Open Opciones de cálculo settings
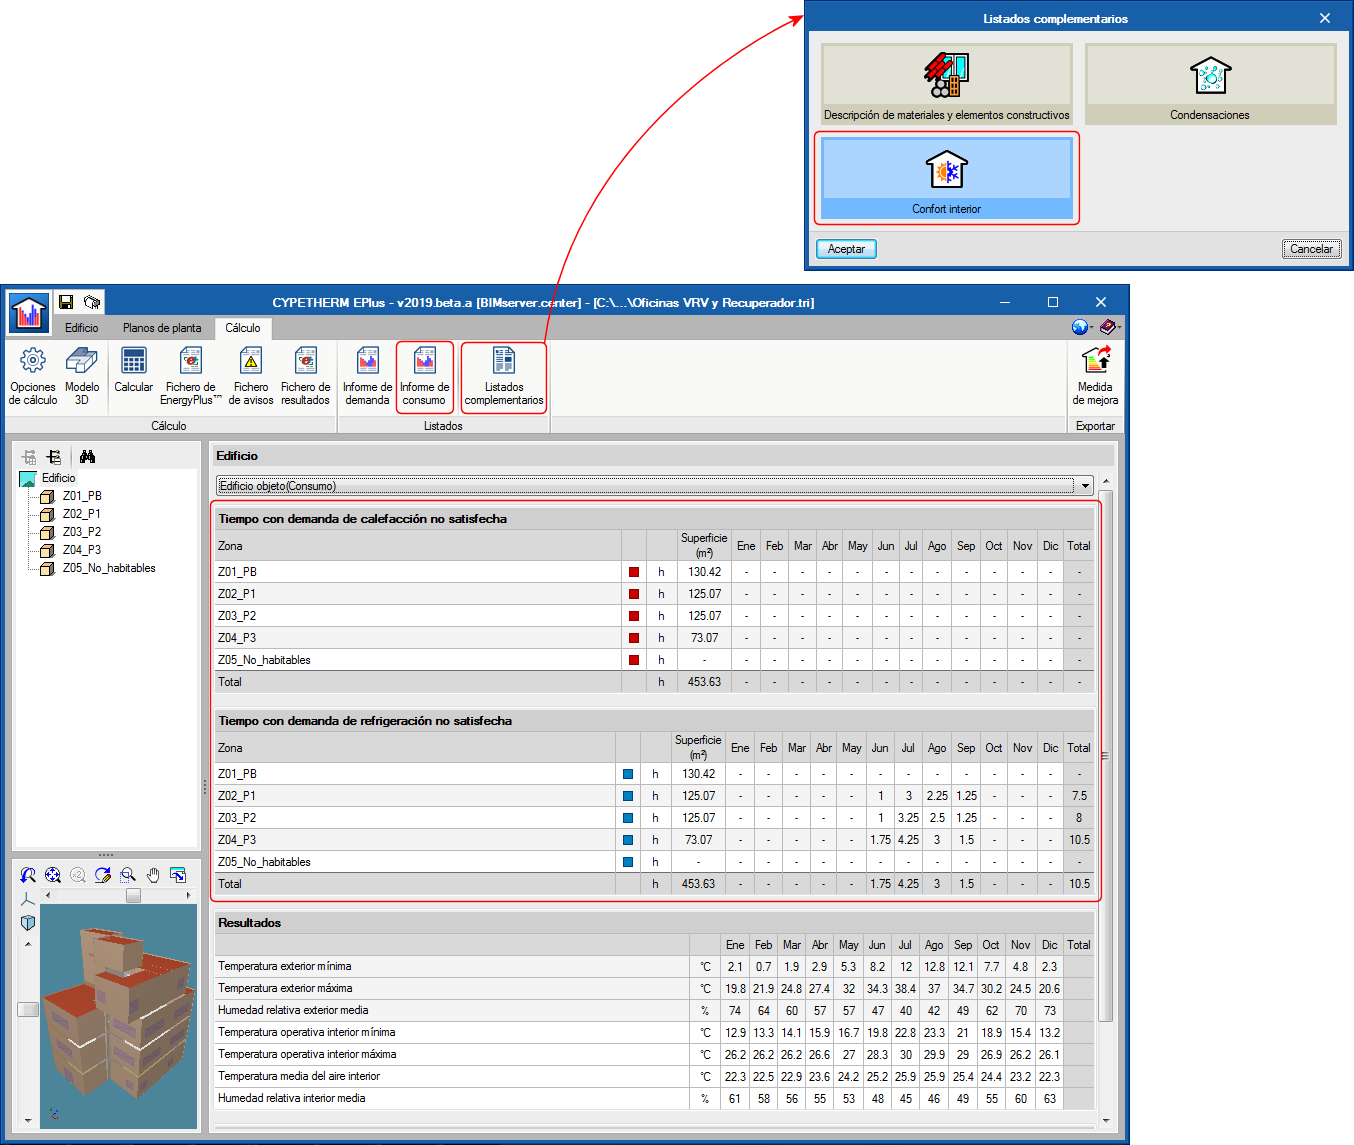Image resolution: width=1354 pixels, height=1145 pixels. 33,376
